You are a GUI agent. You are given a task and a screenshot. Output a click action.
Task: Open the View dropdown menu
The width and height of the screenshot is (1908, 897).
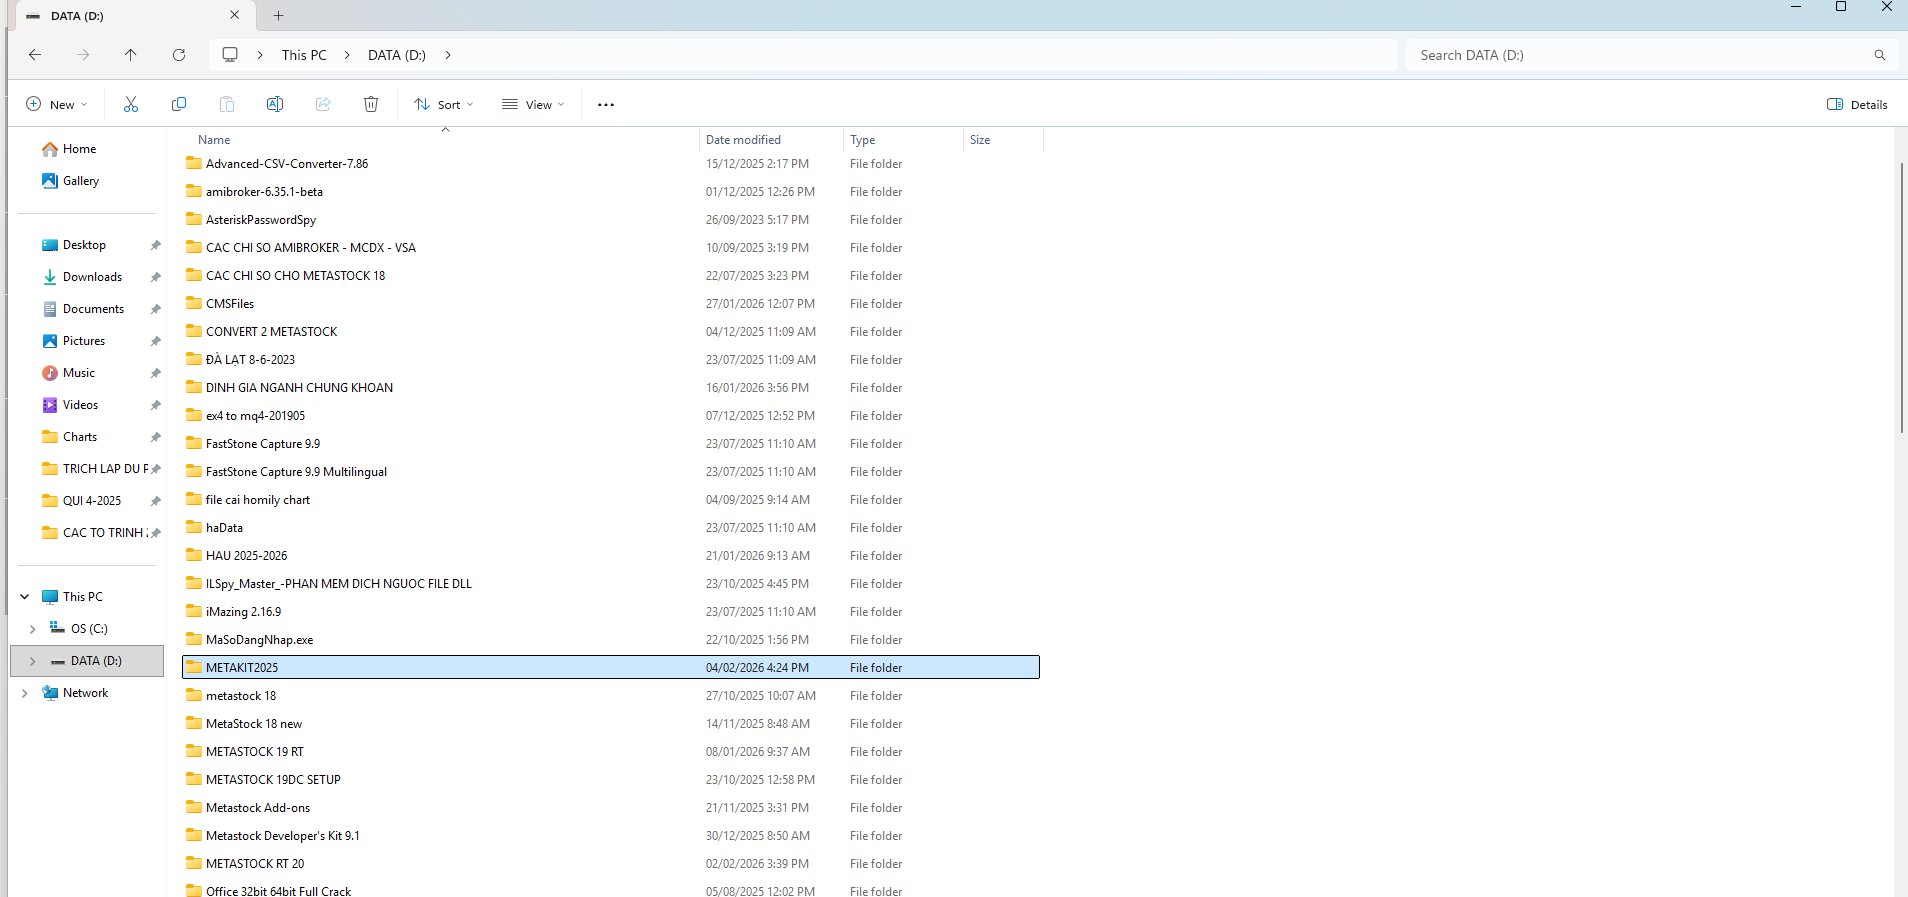click(x=533, y=104)
